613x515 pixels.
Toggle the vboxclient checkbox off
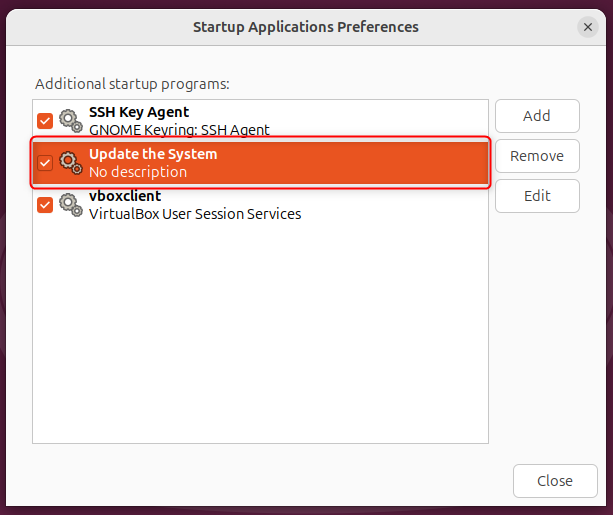click(x=45, y=205)
